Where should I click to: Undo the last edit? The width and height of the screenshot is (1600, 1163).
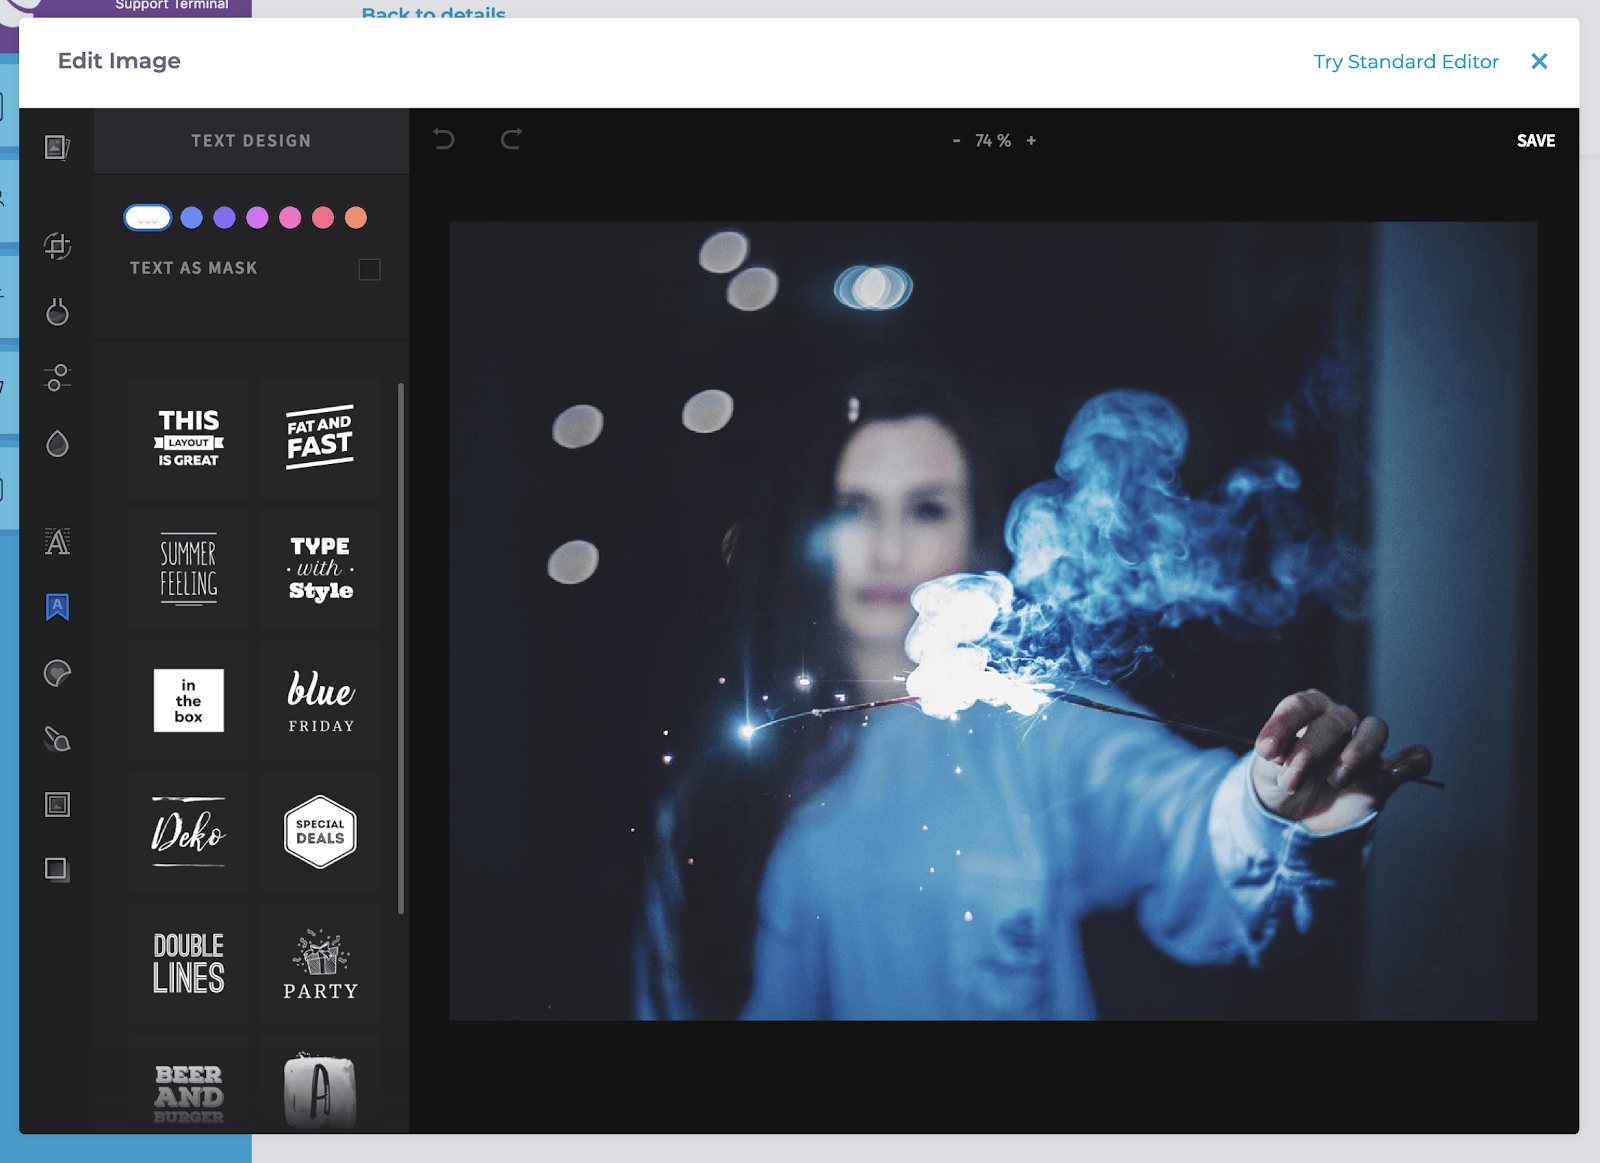pyautogui.click(x=444, y=139)
